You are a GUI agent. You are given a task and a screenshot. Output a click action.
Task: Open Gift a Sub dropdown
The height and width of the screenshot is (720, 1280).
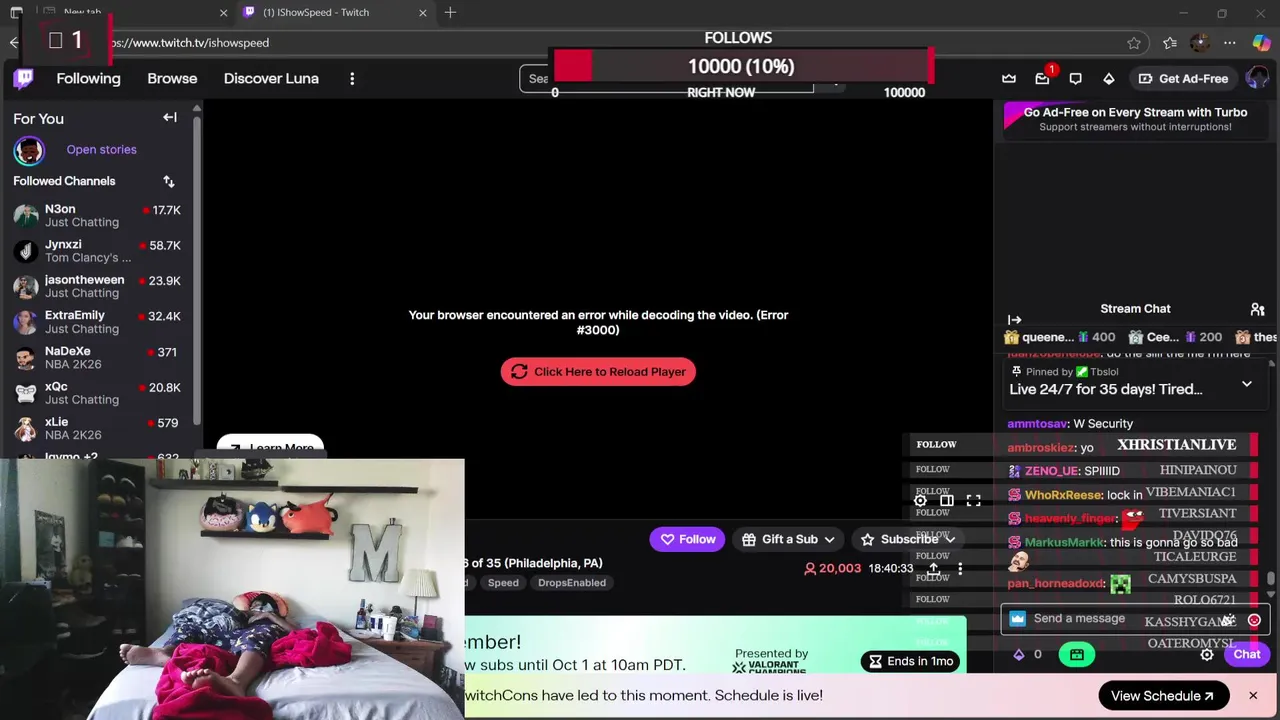tap(788, 539)
